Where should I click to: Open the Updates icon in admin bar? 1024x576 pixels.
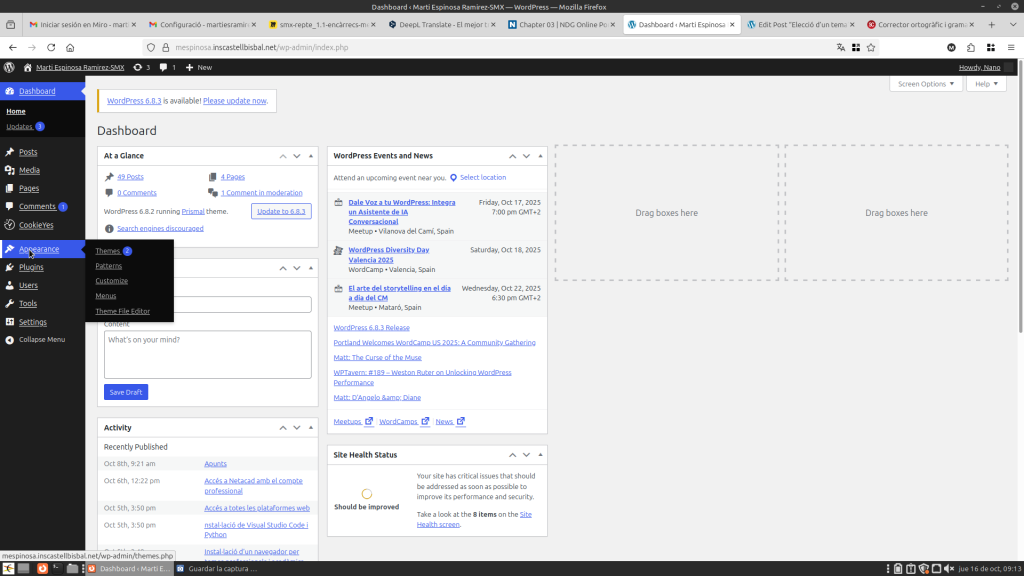tap(142, 67)
